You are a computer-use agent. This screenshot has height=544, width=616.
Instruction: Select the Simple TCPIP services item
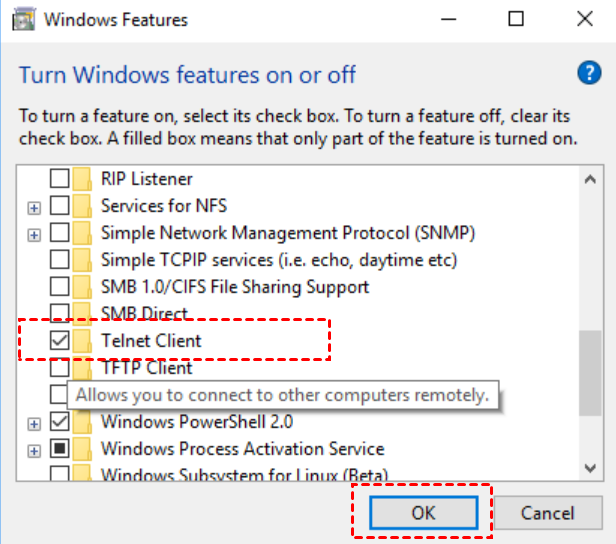278,260
